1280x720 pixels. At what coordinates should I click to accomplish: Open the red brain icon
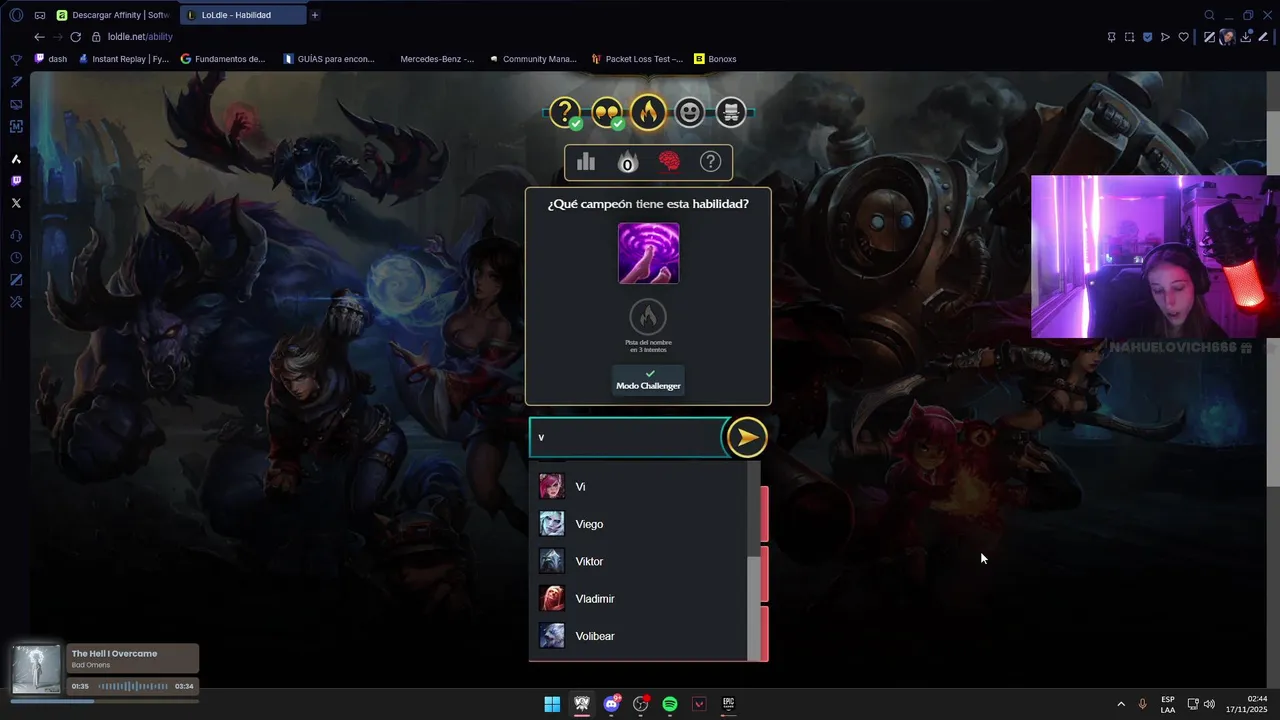click(669, 162)
